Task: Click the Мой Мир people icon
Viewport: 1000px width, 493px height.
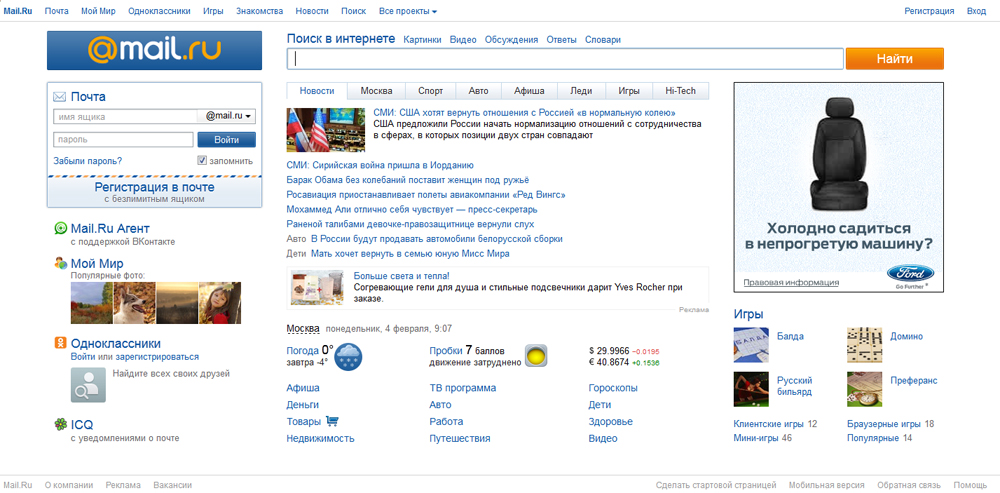Action: [61, 263]
